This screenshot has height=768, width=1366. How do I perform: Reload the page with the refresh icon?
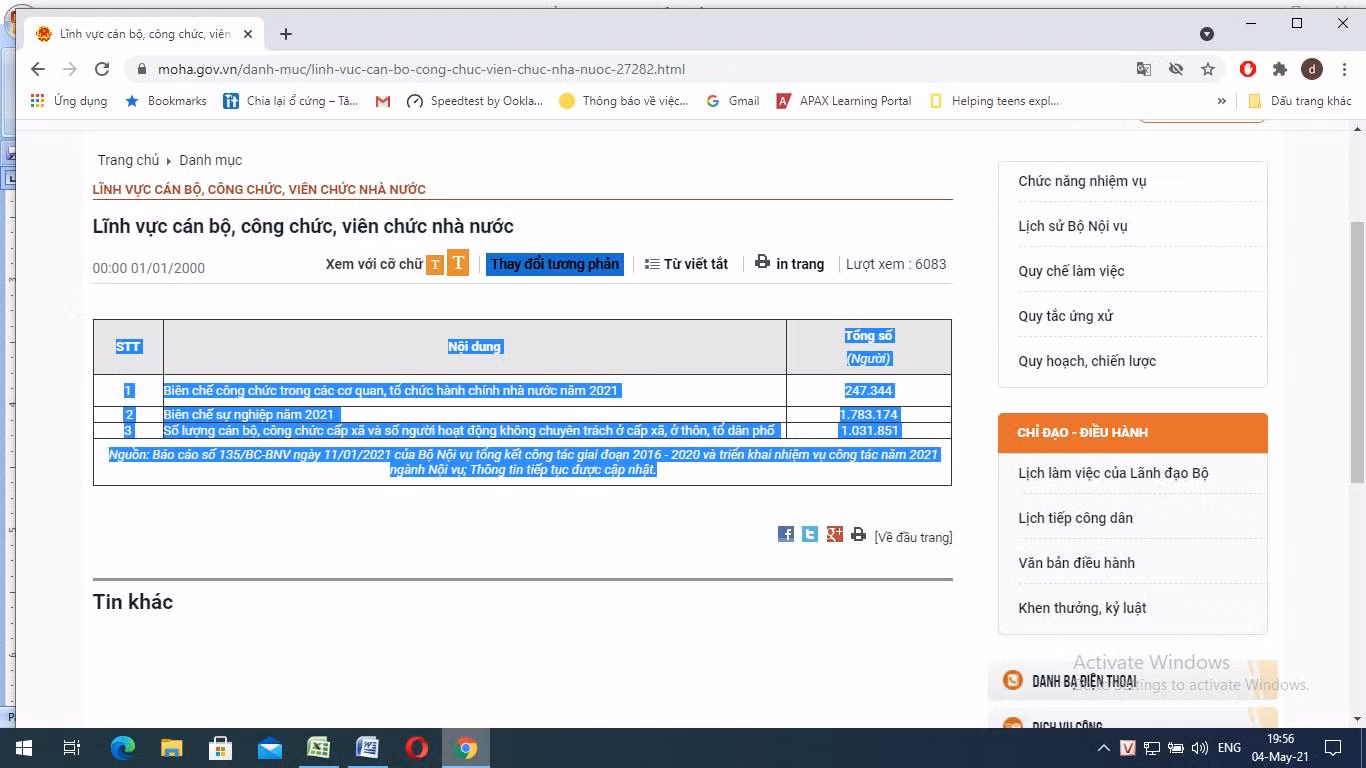pos(101,69)
